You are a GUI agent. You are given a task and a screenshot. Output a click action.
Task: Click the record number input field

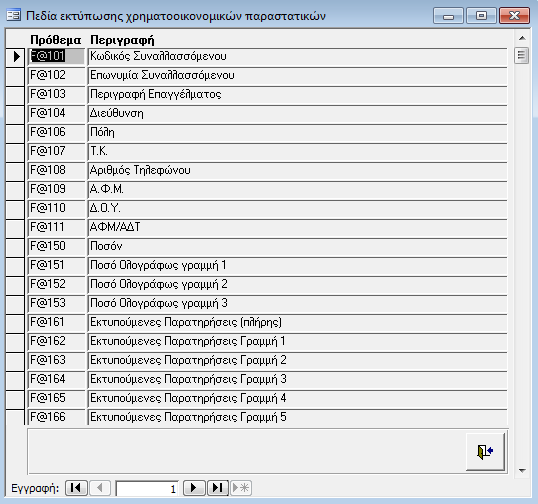pos(147,488)
